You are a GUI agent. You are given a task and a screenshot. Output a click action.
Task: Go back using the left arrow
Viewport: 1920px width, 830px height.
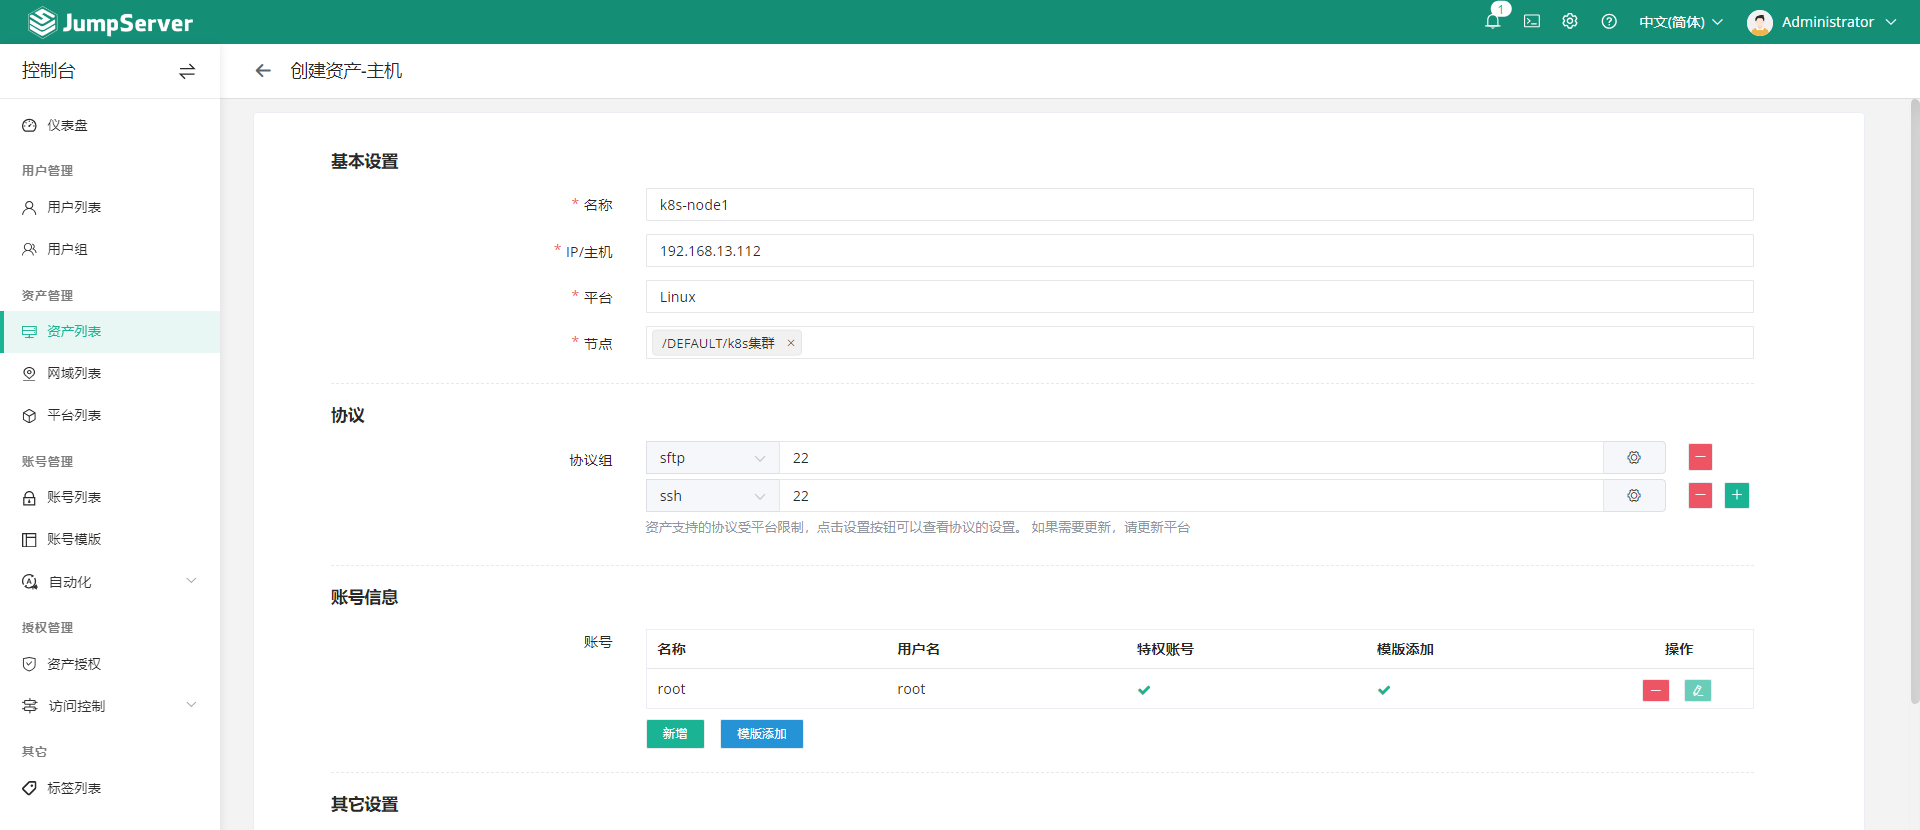point(263,71)
